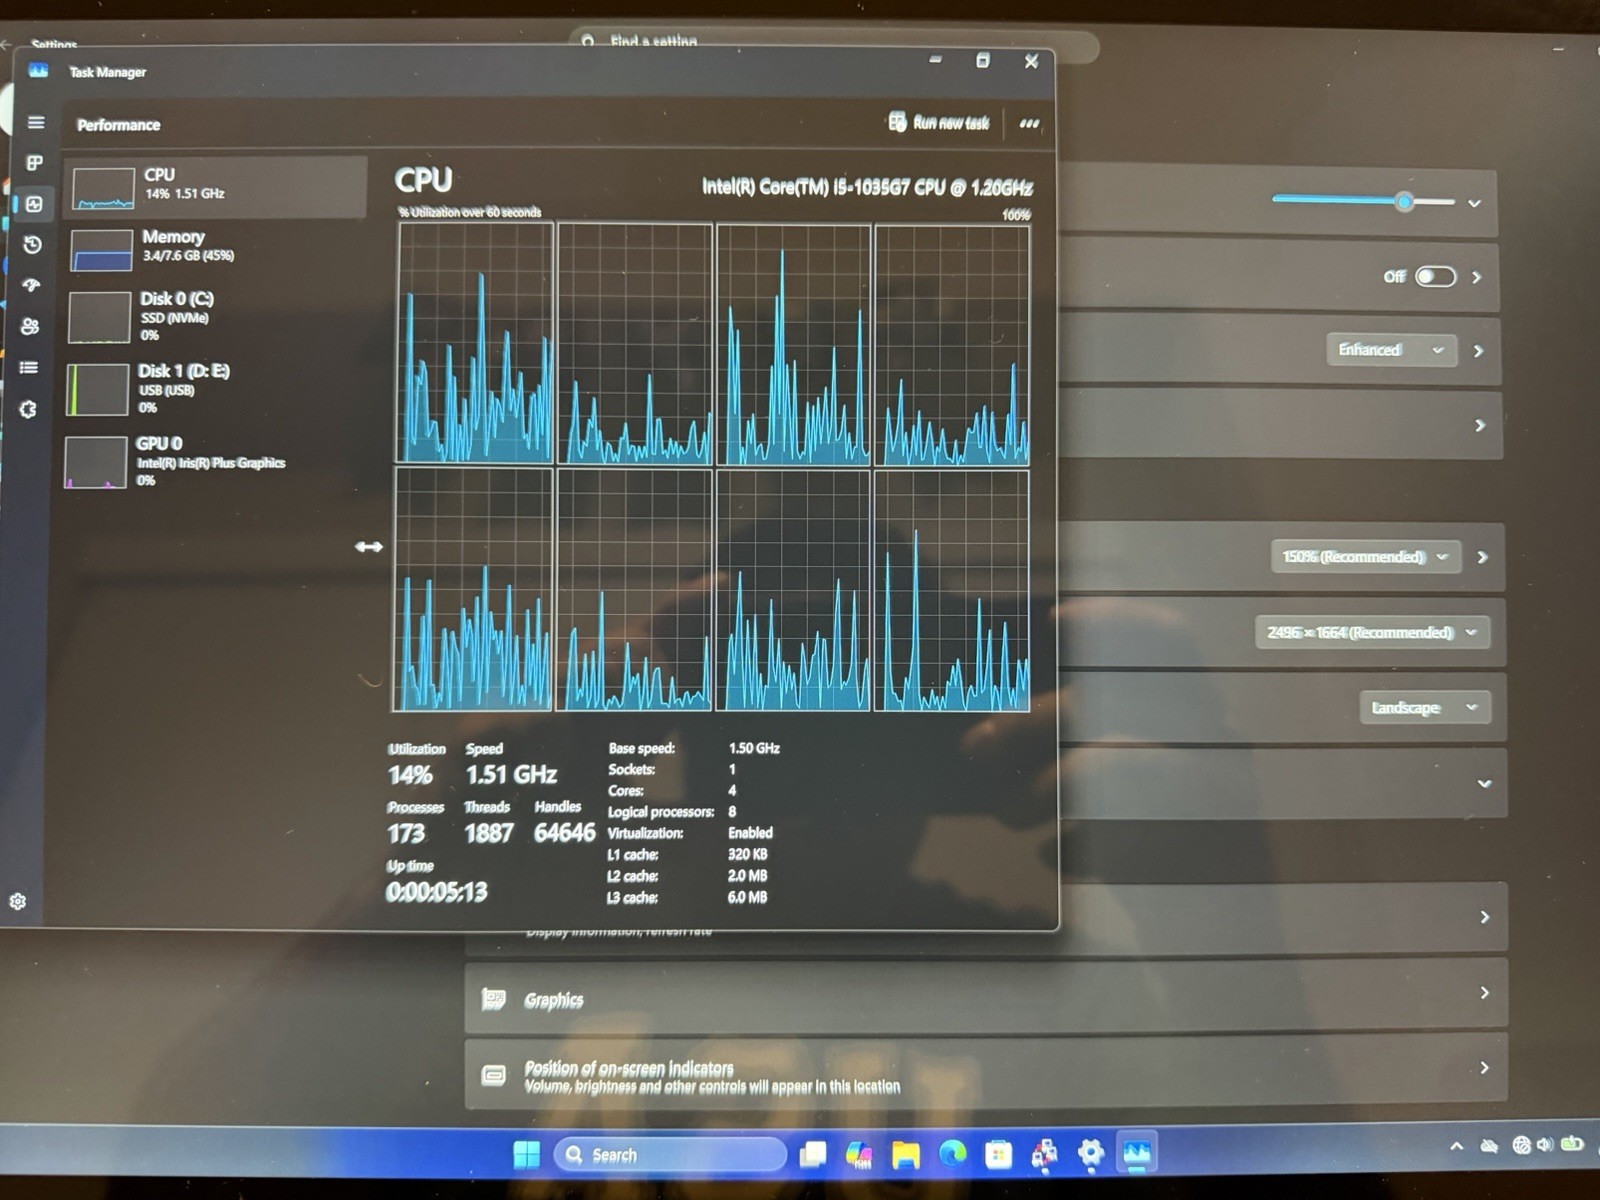Open the chevron next to the Off toggle
Viewport: 1600px width, 1200px height.
click(1478, 277)
